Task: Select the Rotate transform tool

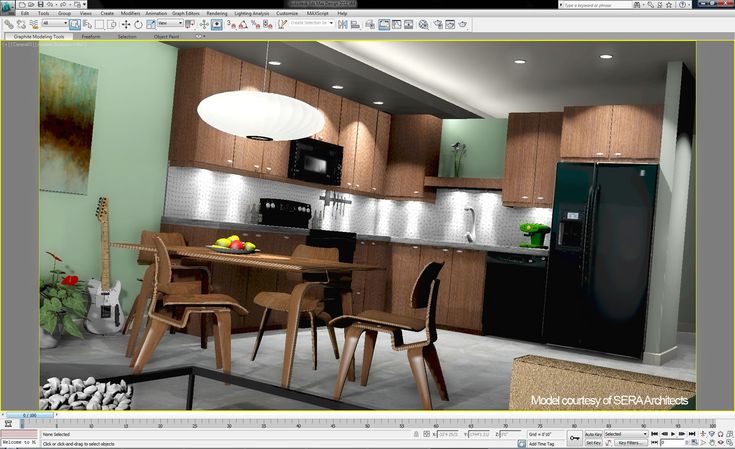Action: click(139, 24)
